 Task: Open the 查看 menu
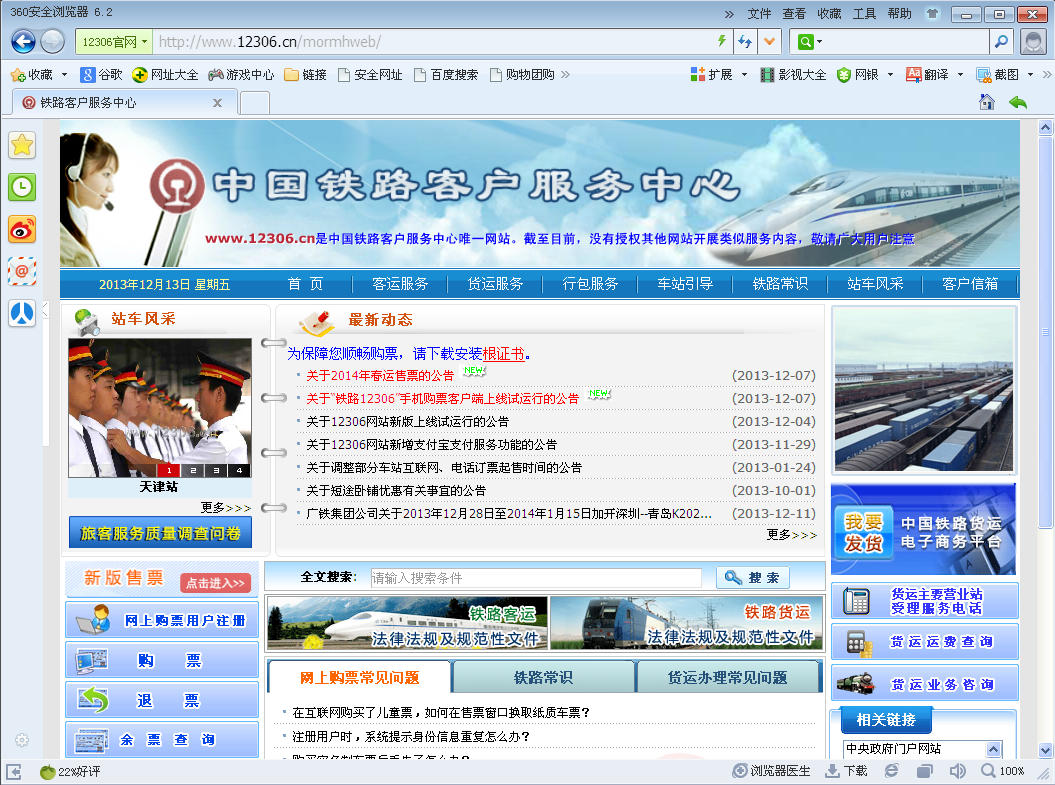click(794, 13)
